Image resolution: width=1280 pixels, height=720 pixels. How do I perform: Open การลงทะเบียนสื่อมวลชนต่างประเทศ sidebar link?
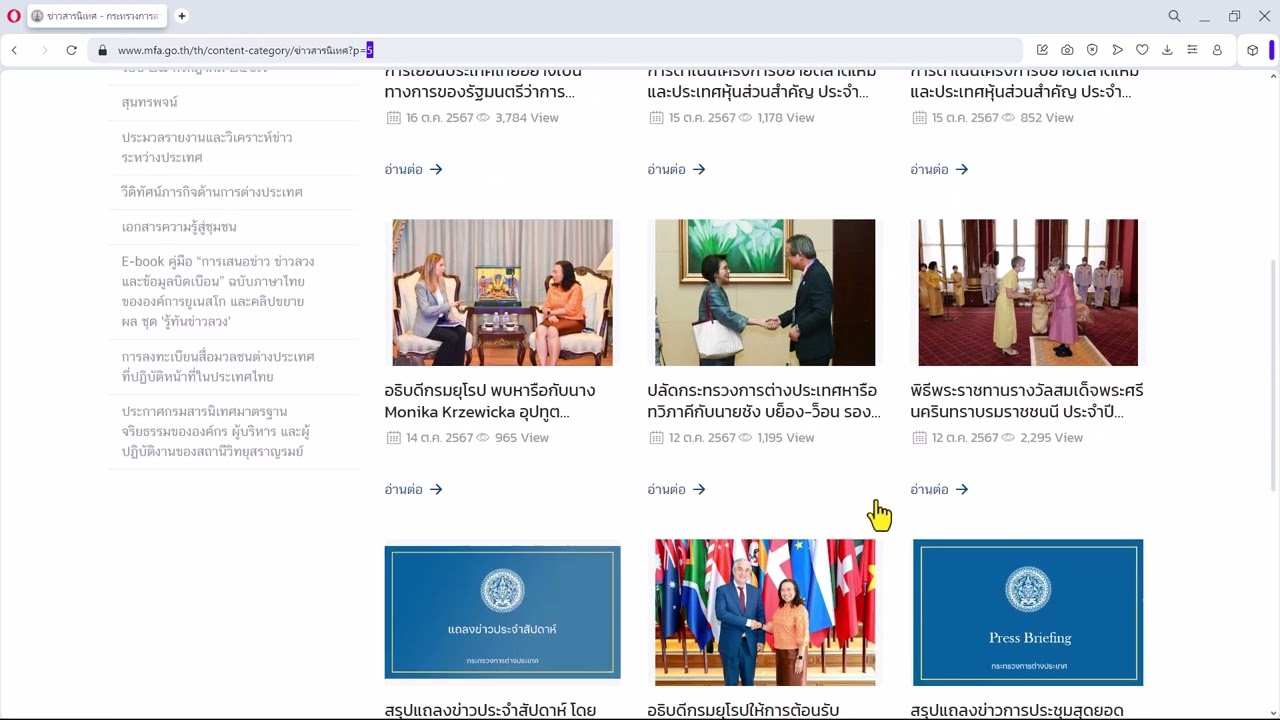point(218,367)
